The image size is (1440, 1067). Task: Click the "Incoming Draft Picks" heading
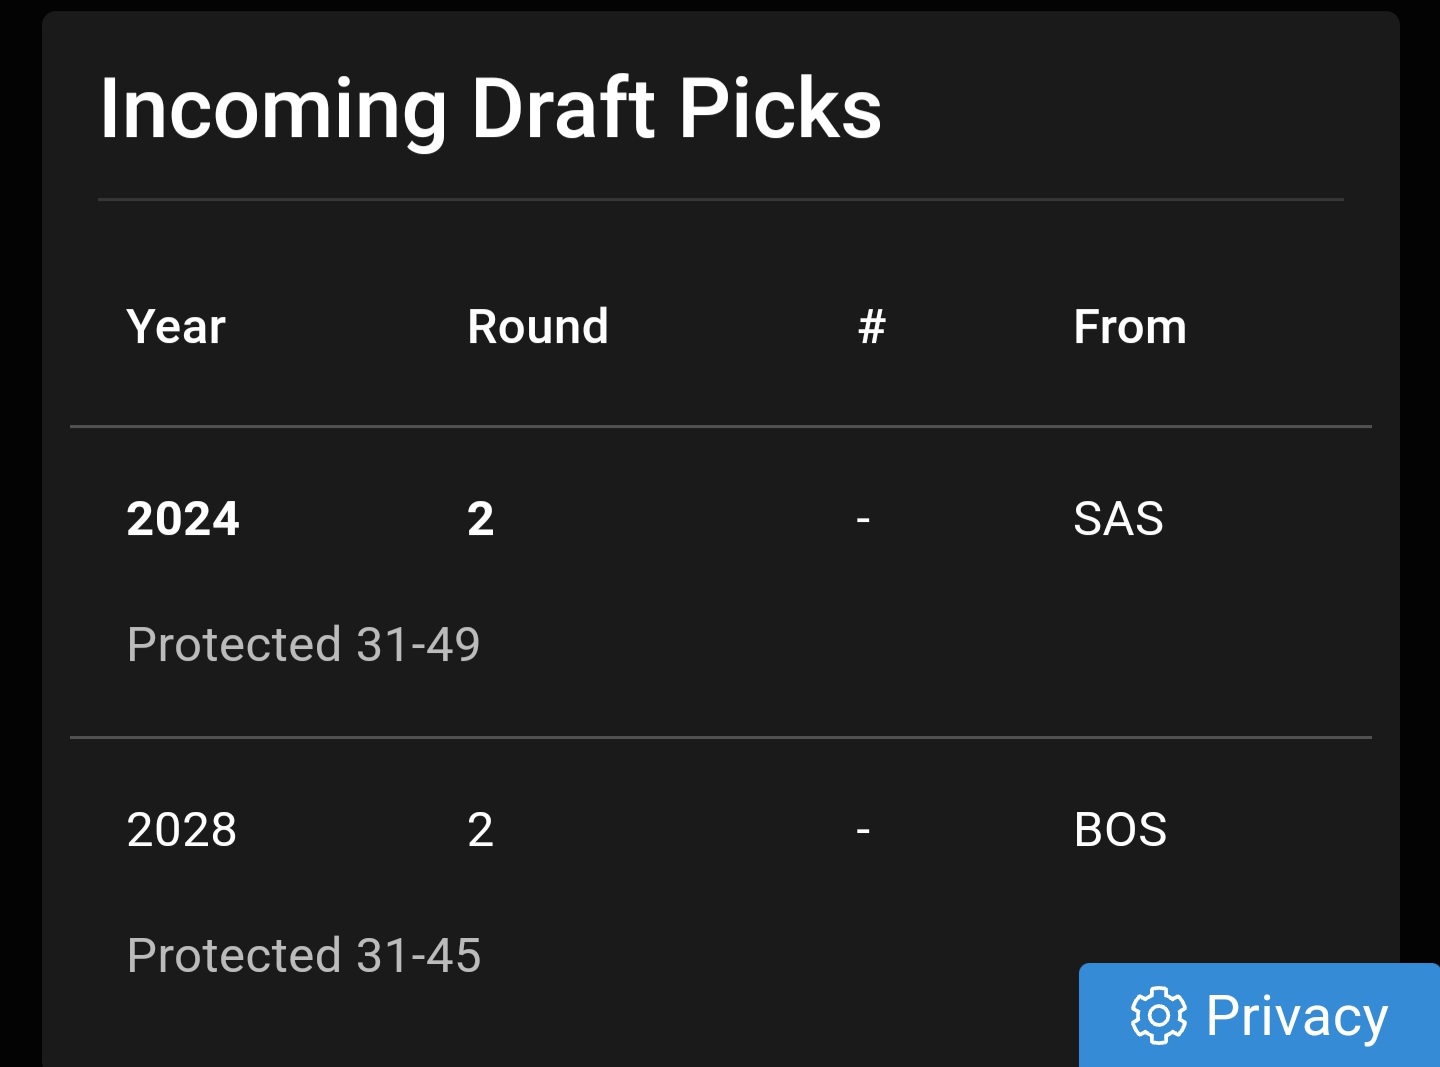(491, 108)
